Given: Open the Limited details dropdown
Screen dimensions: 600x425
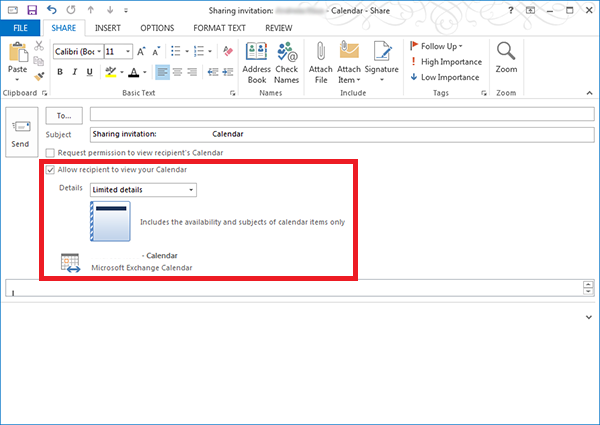Looking at the screenshot, I should [x=143, y=189].
